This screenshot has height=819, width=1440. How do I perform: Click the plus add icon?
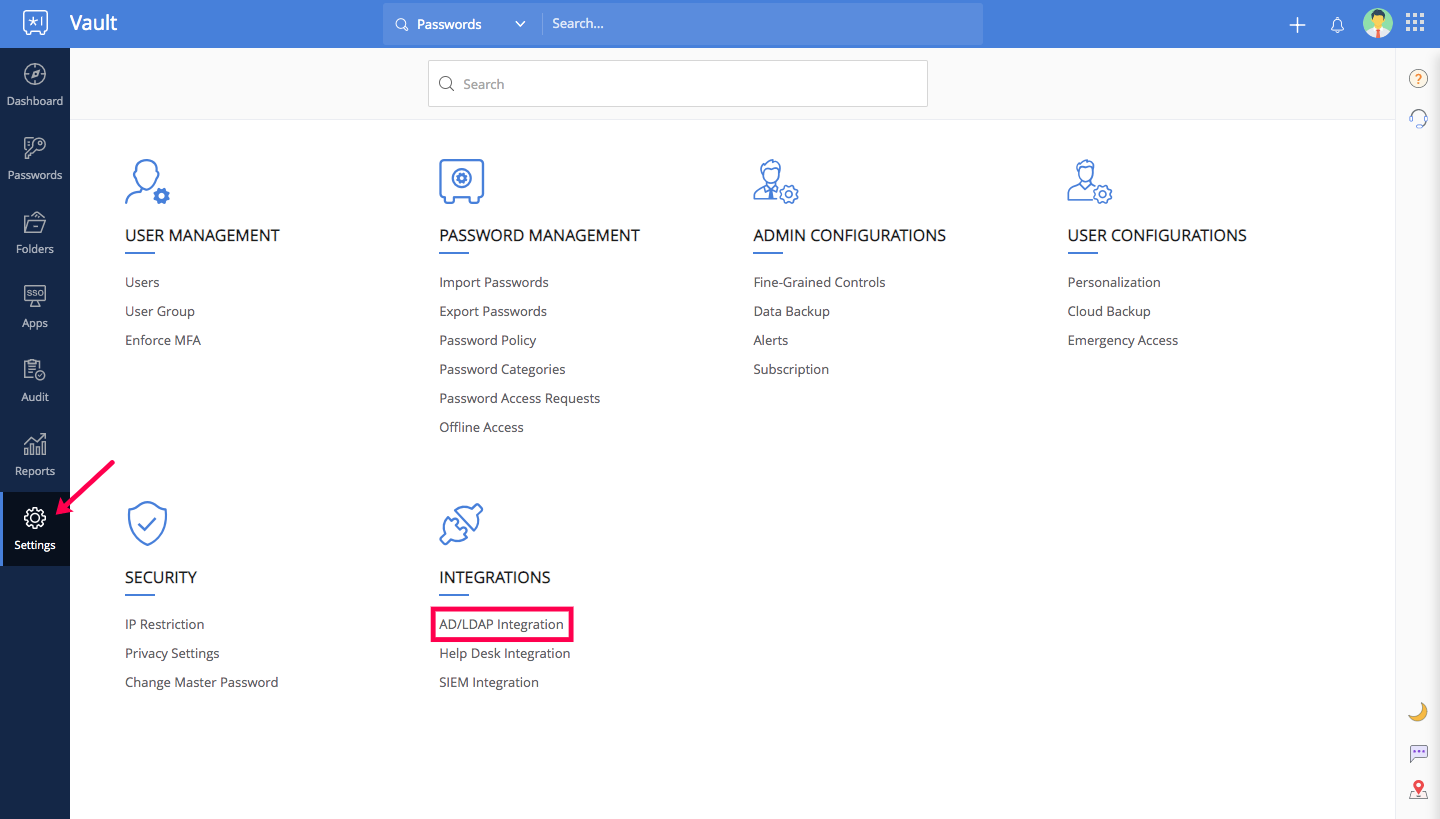[x=1297, y=25]
